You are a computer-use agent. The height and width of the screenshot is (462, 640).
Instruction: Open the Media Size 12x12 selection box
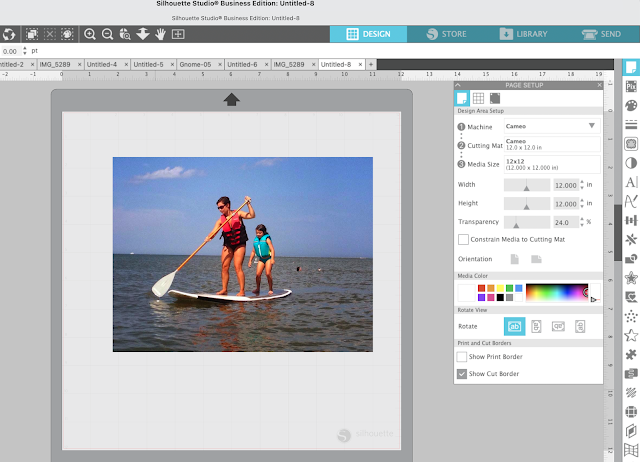552,164
